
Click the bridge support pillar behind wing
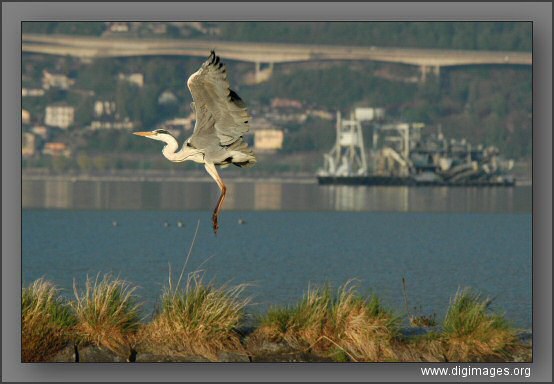click(264, 72)
